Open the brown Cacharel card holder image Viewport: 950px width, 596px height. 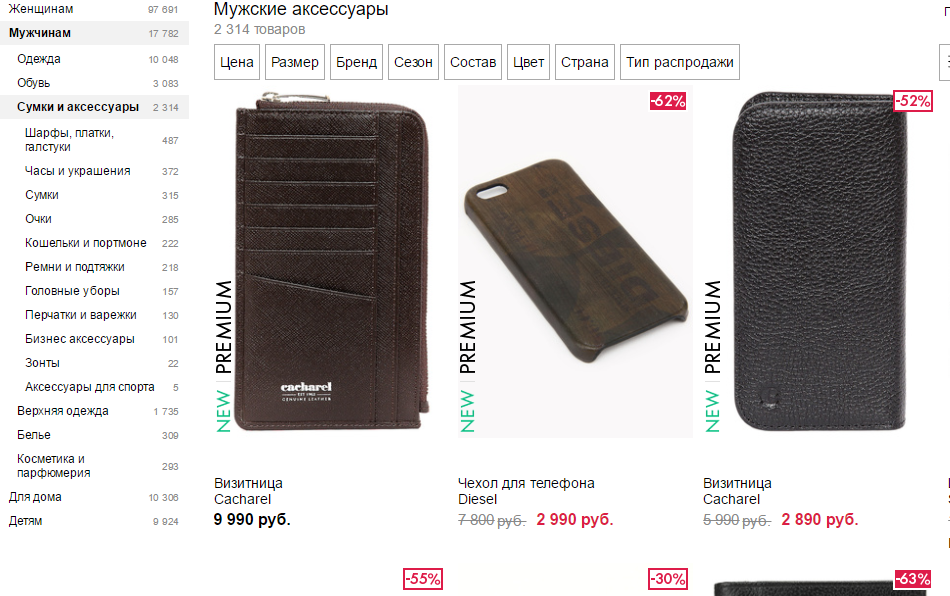tap(331, 262)
